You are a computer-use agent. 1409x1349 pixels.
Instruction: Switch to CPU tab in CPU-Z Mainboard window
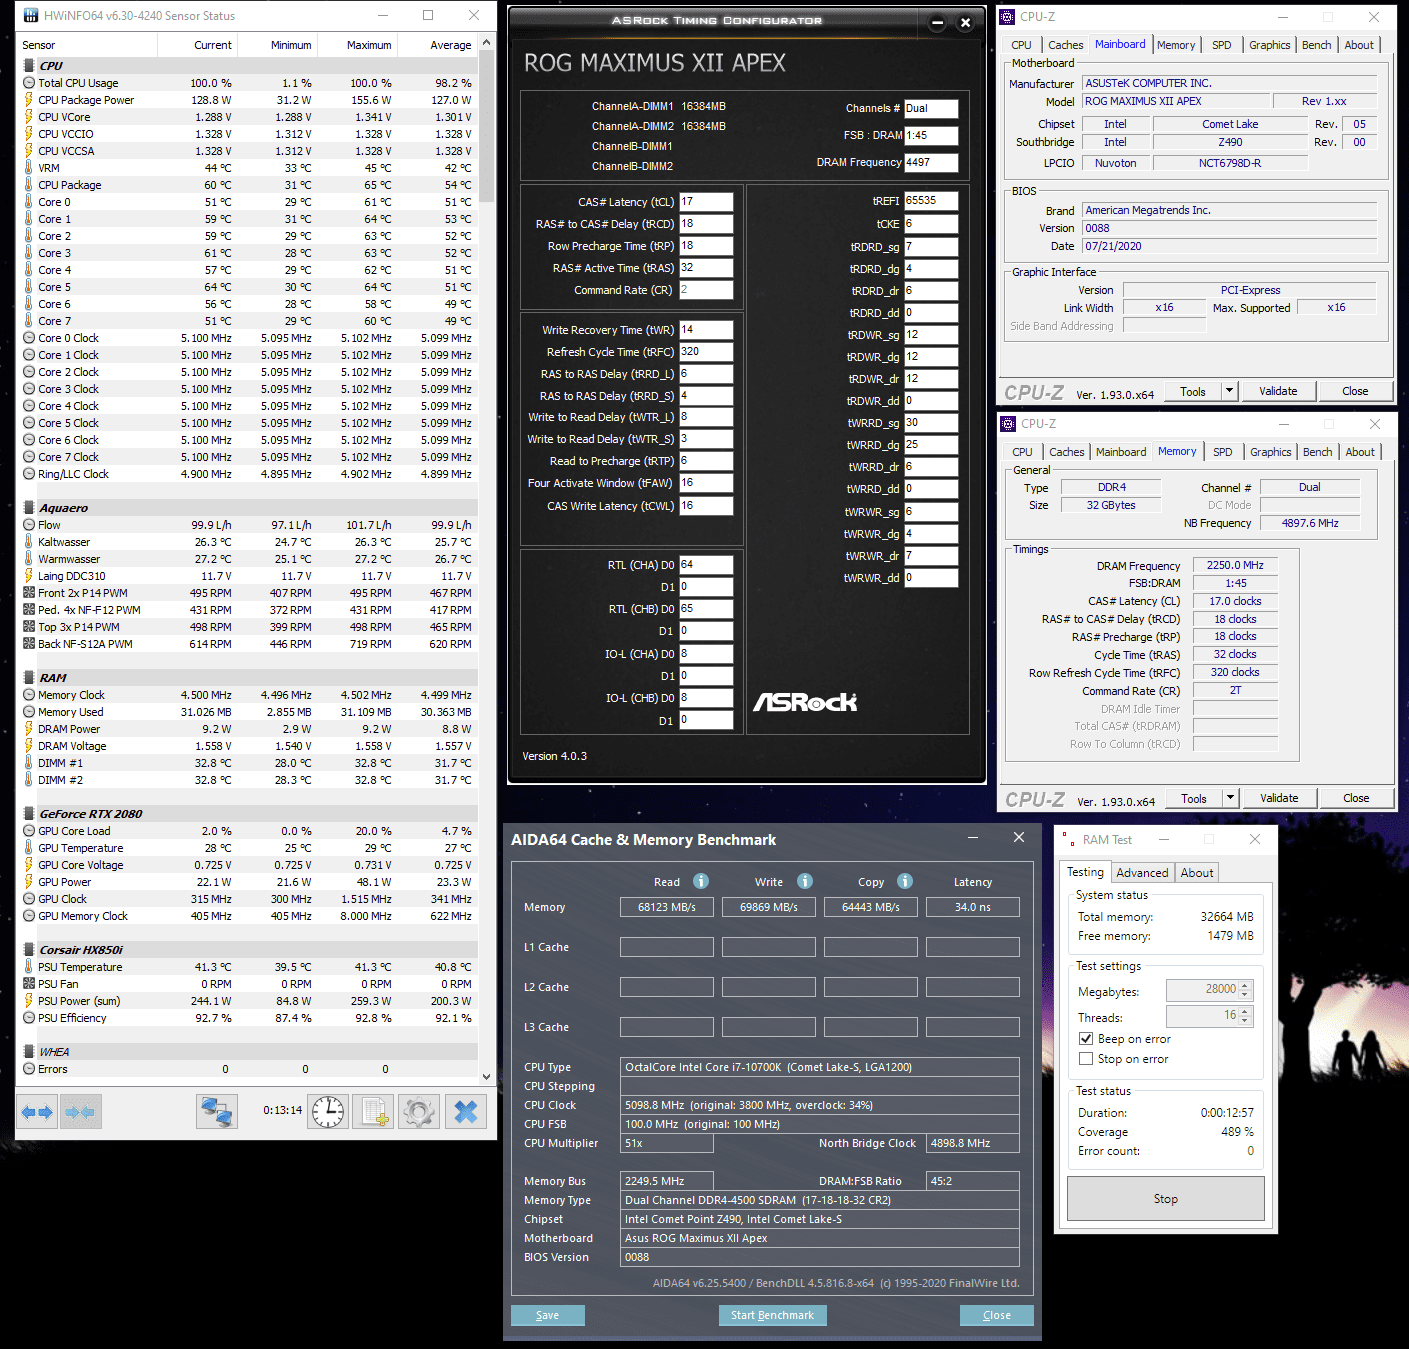tap(1021, 45)
